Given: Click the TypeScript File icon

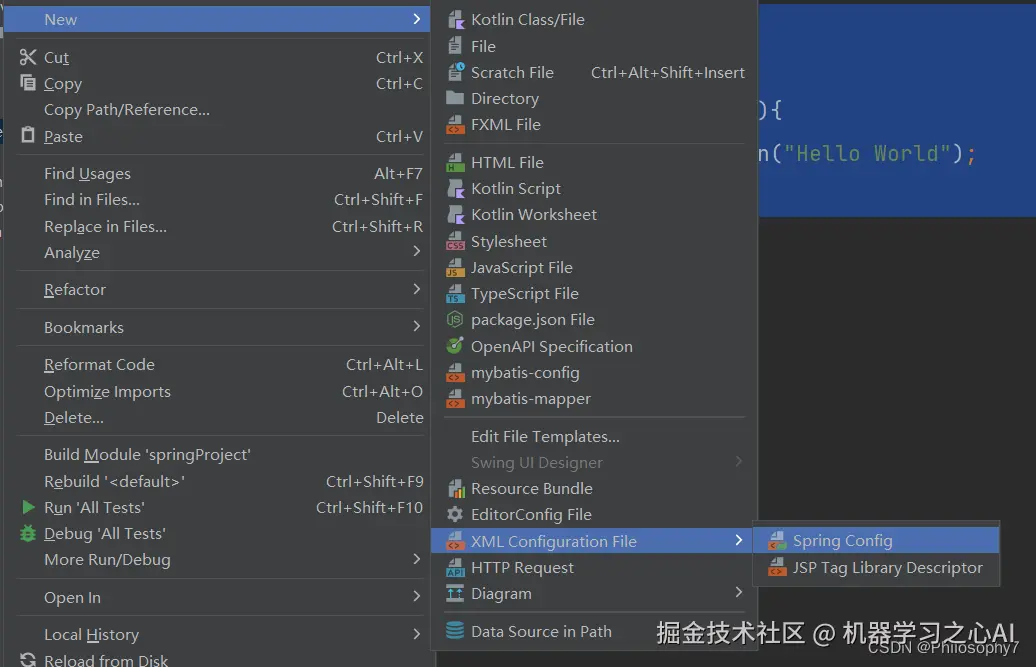Looking at the screenshot, I should coord(455,293).
